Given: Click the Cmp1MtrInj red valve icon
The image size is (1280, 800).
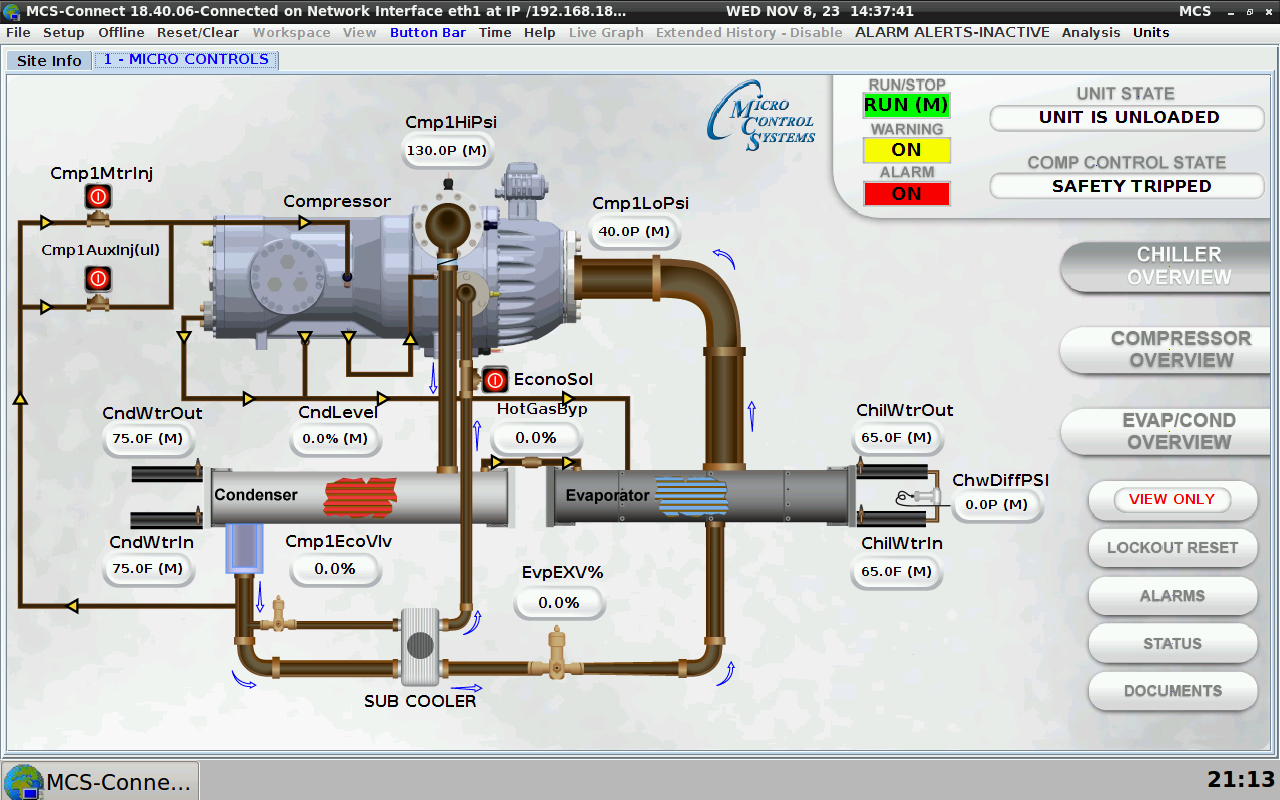Looking at the screenshot, I should 98,197.
